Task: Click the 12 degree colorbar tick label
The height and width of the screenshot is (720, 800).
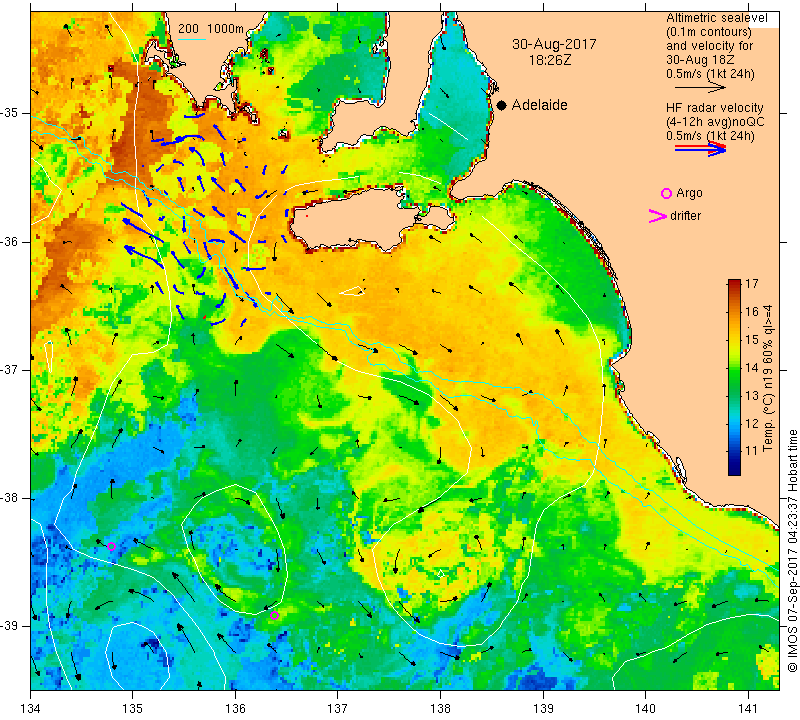Action: coord(752,423)
